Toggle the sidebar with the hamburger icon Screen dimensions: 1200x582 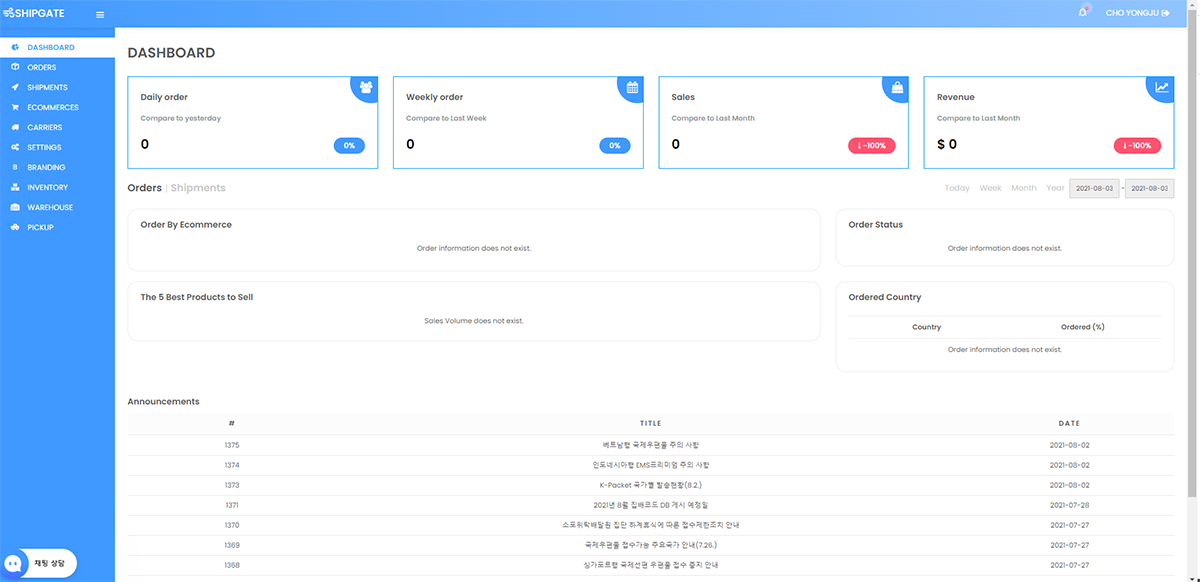99,13
